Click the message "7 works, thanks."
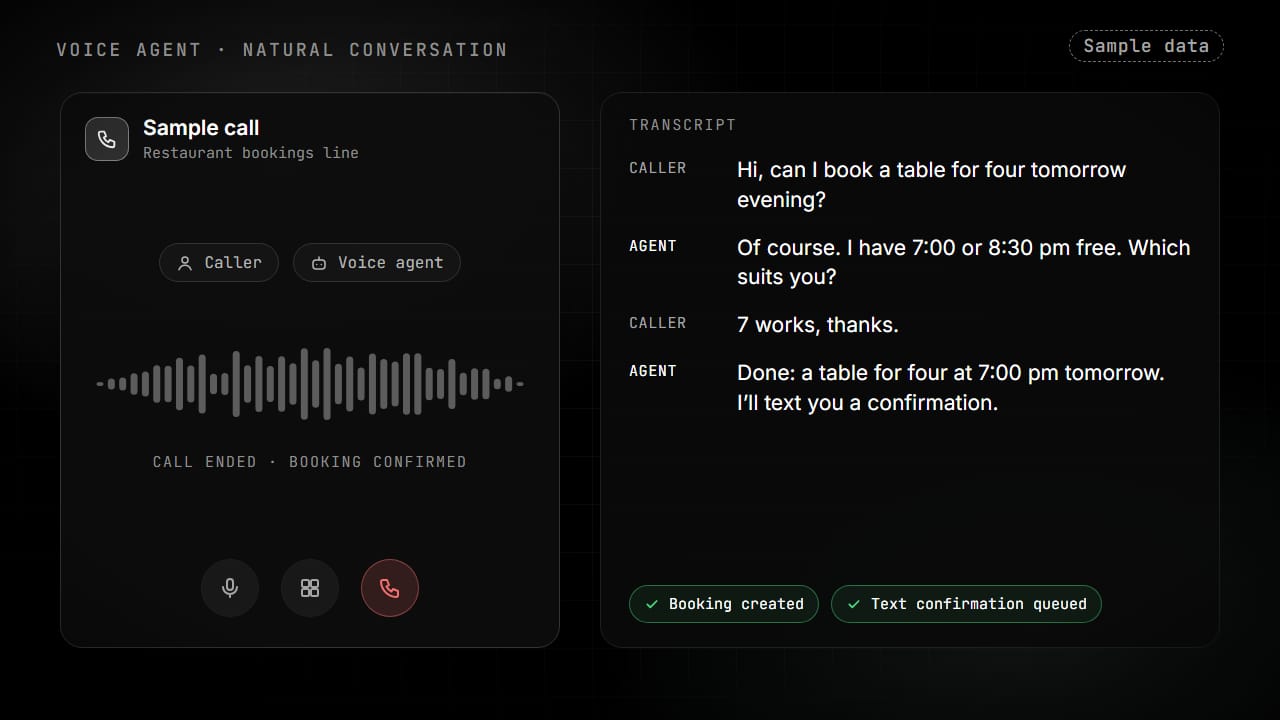Image resolution: width=1280 pixels, height=720 pixels. (x=818, y=325)
